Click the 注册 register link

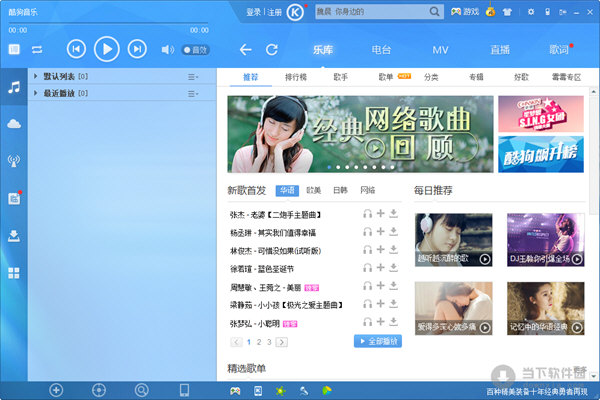[274, 12]
